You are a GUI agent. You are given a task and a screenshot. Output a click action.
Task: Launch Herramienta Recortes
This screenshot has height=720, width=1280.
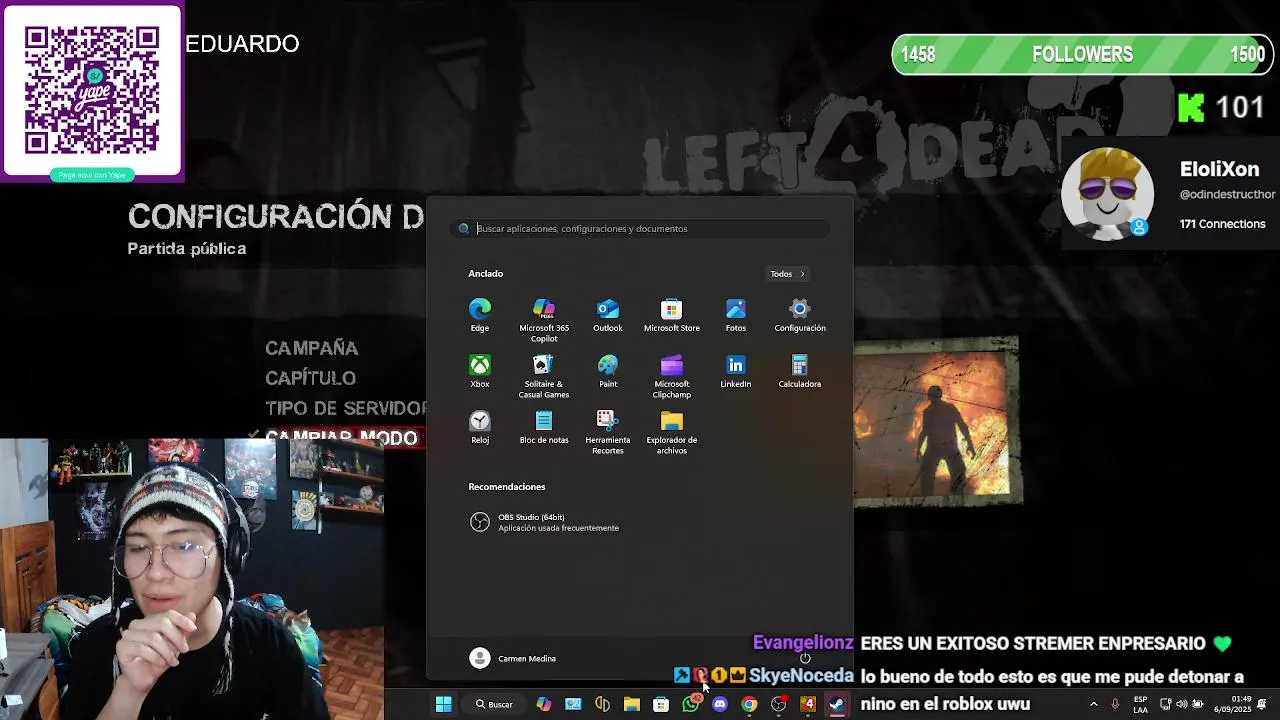(x=608, y=432)
